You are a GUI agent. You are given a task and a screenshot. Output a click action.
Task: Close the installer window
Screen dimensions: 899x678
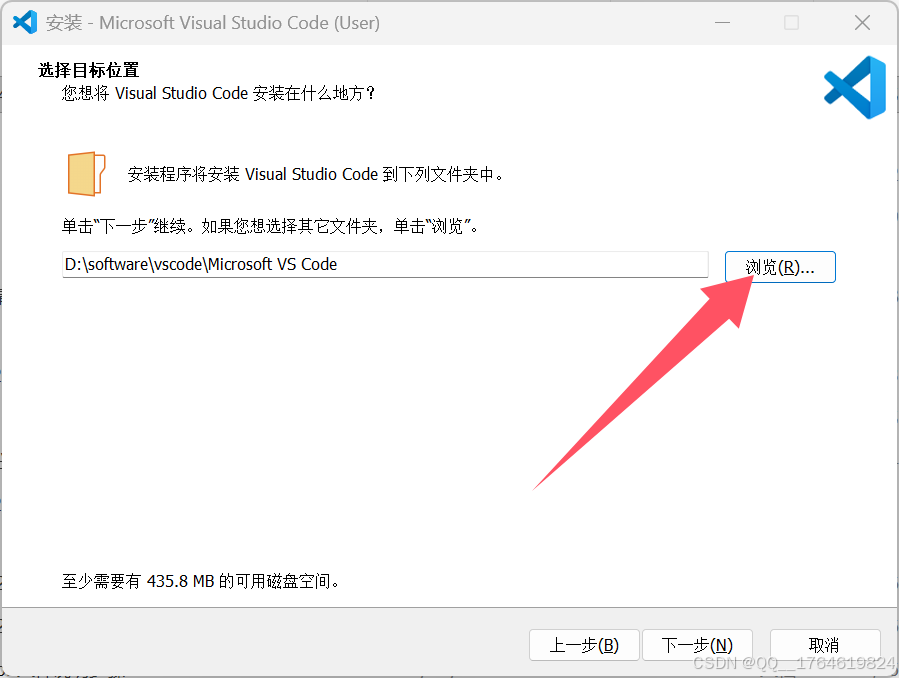click(x=862, y=22)
